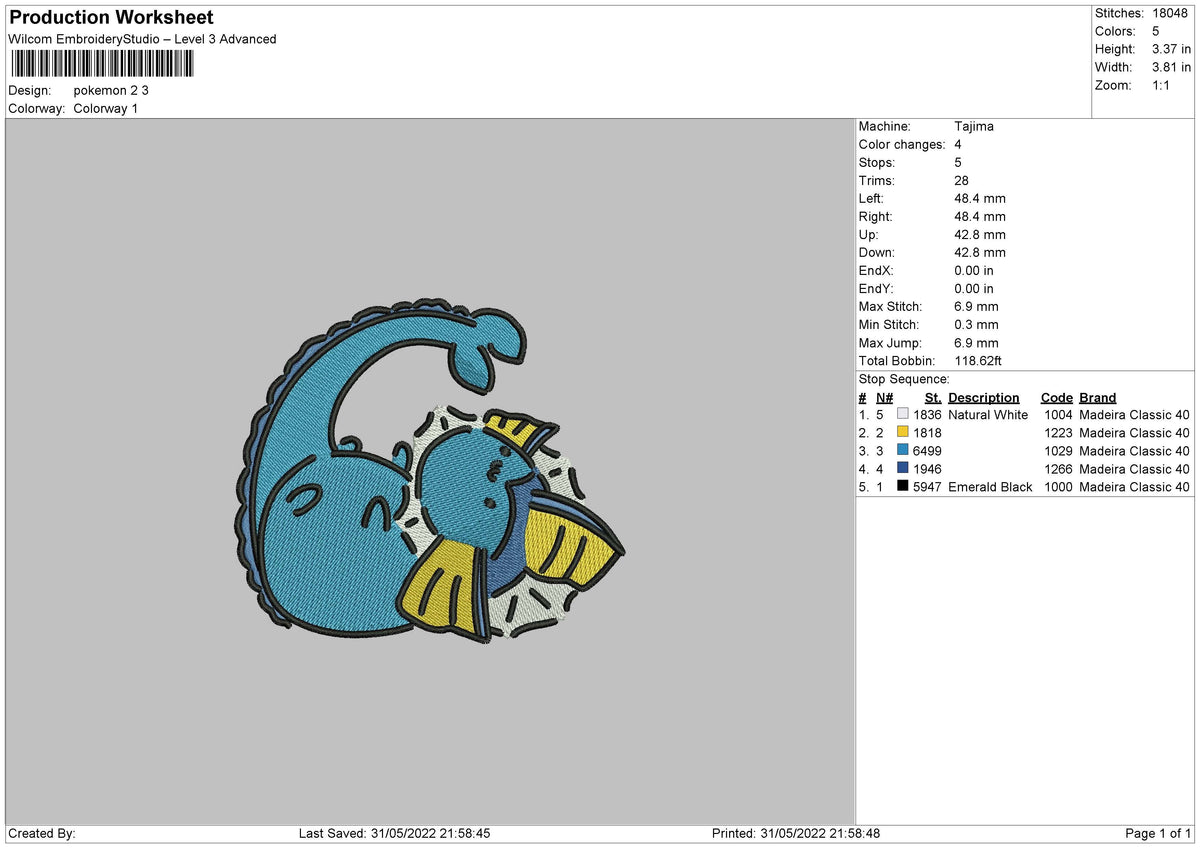
Task: Click design name 'pokemon 2 3'
Action: [111, 90]
